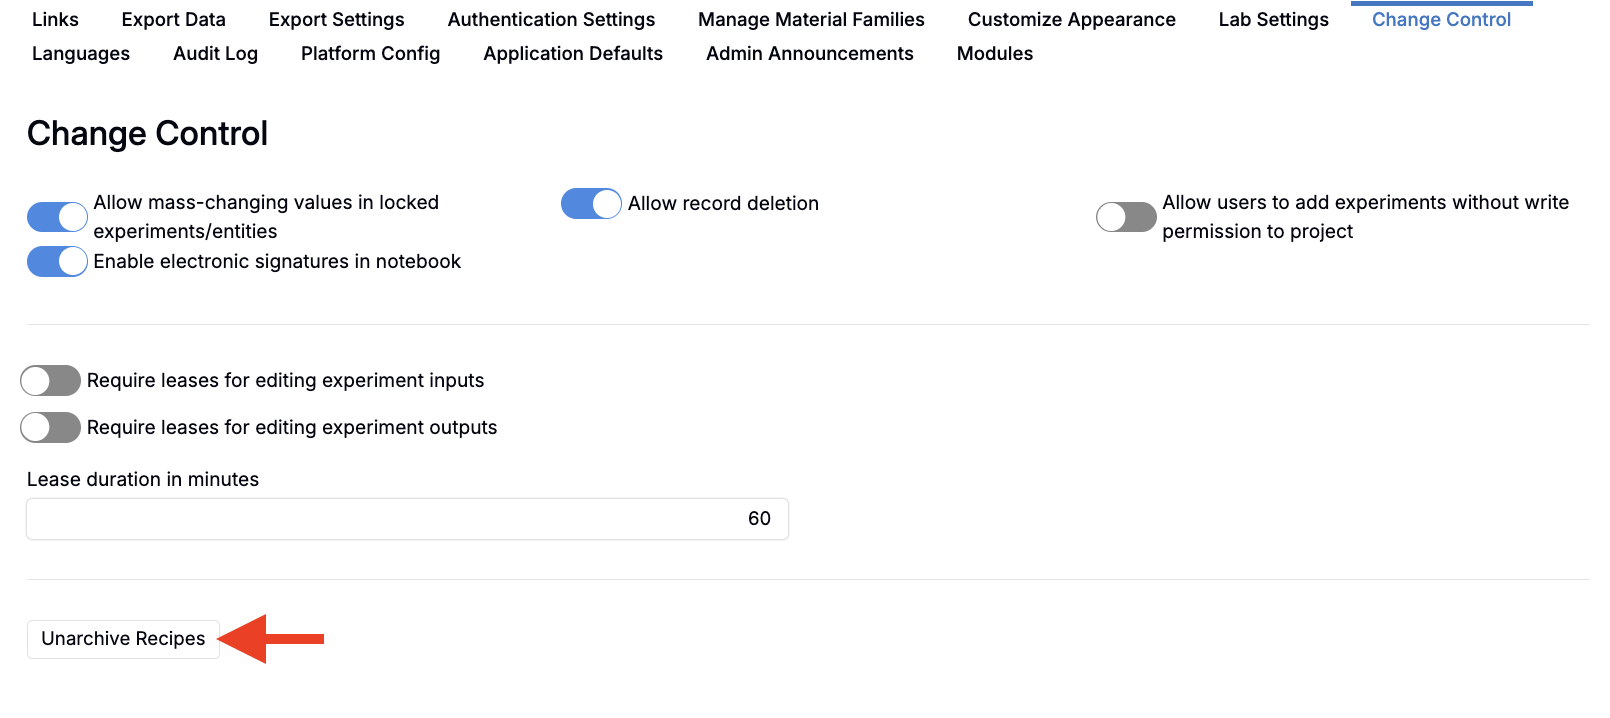This screenshot has height=718, width=1610.
Task: Open Admin Announcements tab
Action: 809,54
